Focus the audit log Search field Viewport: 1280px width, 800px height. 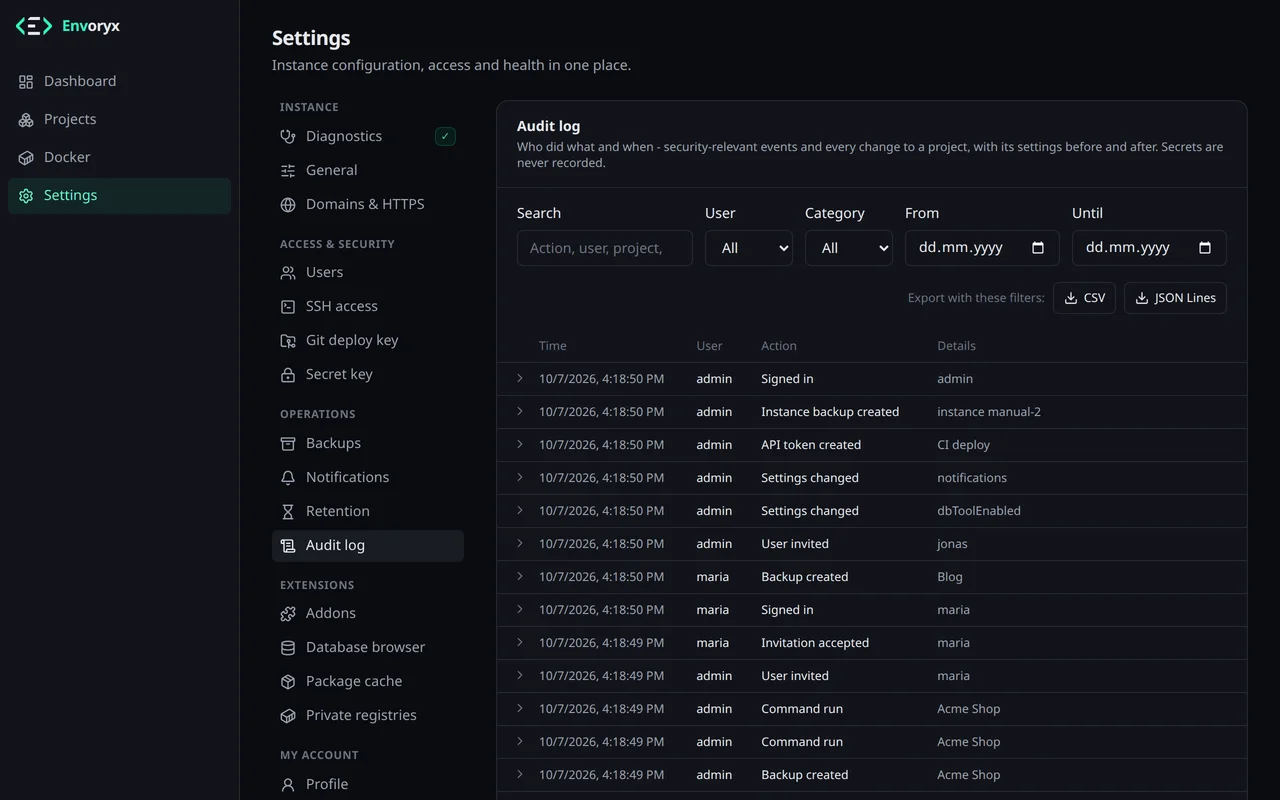tap(605, 248)
